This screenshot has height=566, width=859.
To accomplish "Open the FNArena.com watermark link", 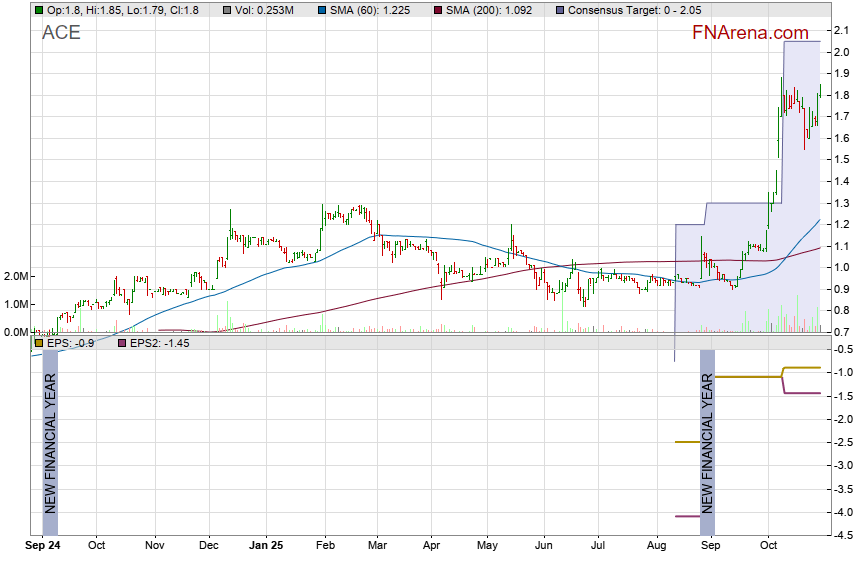I will (x=750, y=33).
